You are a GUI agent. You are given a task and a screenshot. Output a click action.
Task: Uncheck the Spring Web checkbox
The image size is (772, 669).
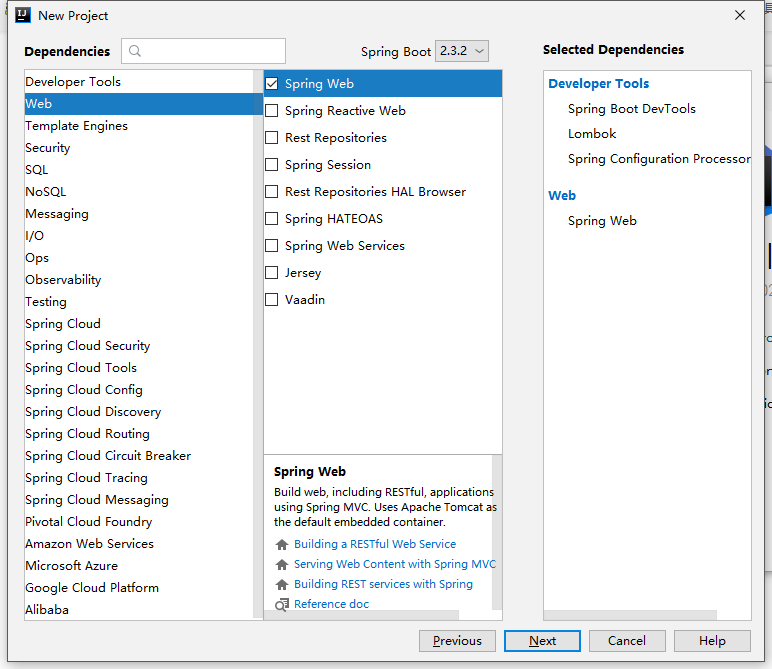(272, 84)
